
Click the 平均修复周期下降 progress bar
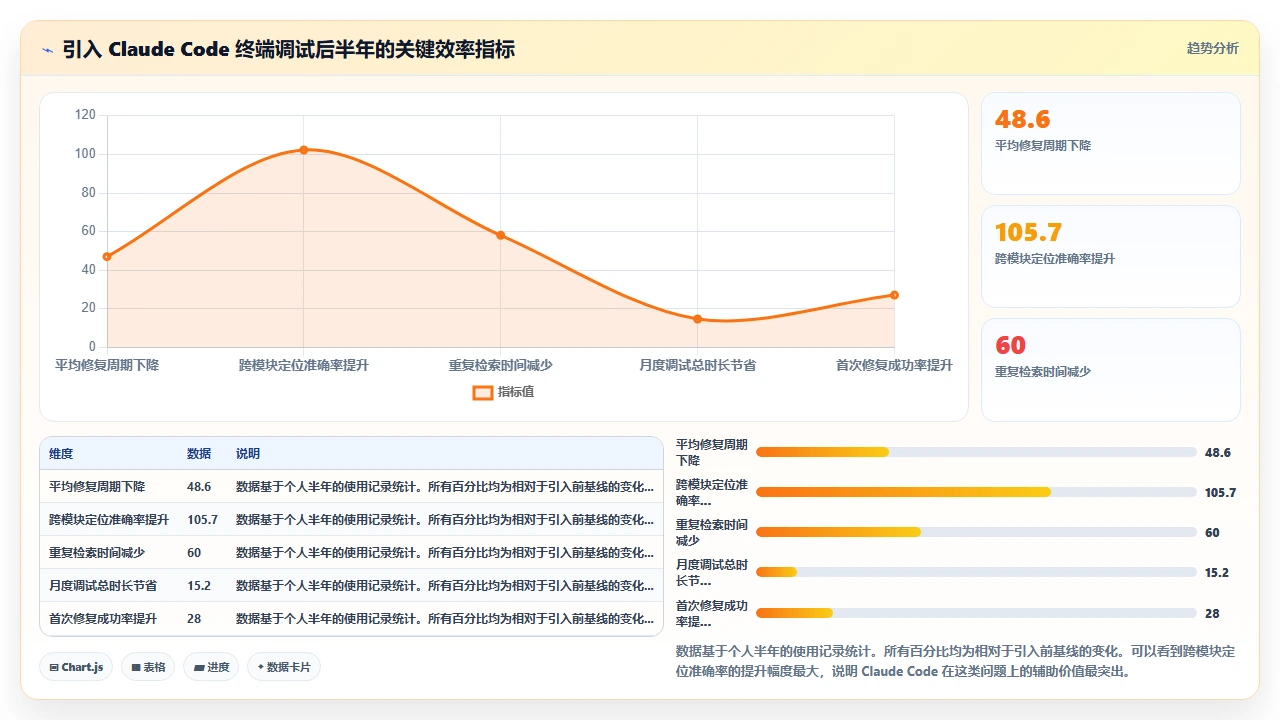pyautogui.click(x=976, y=452)
